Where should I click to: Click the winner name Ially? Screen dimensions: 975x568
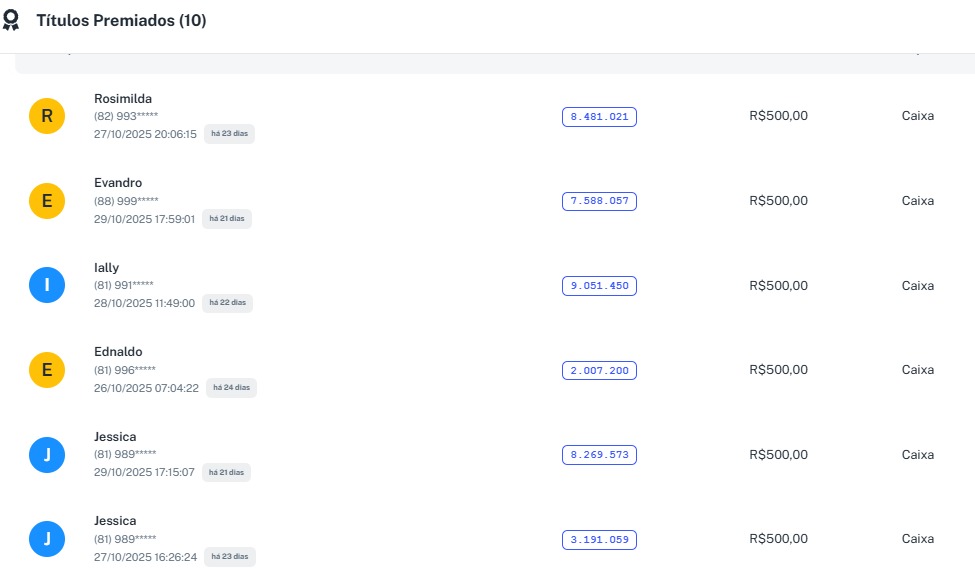[x=106, y=268]
